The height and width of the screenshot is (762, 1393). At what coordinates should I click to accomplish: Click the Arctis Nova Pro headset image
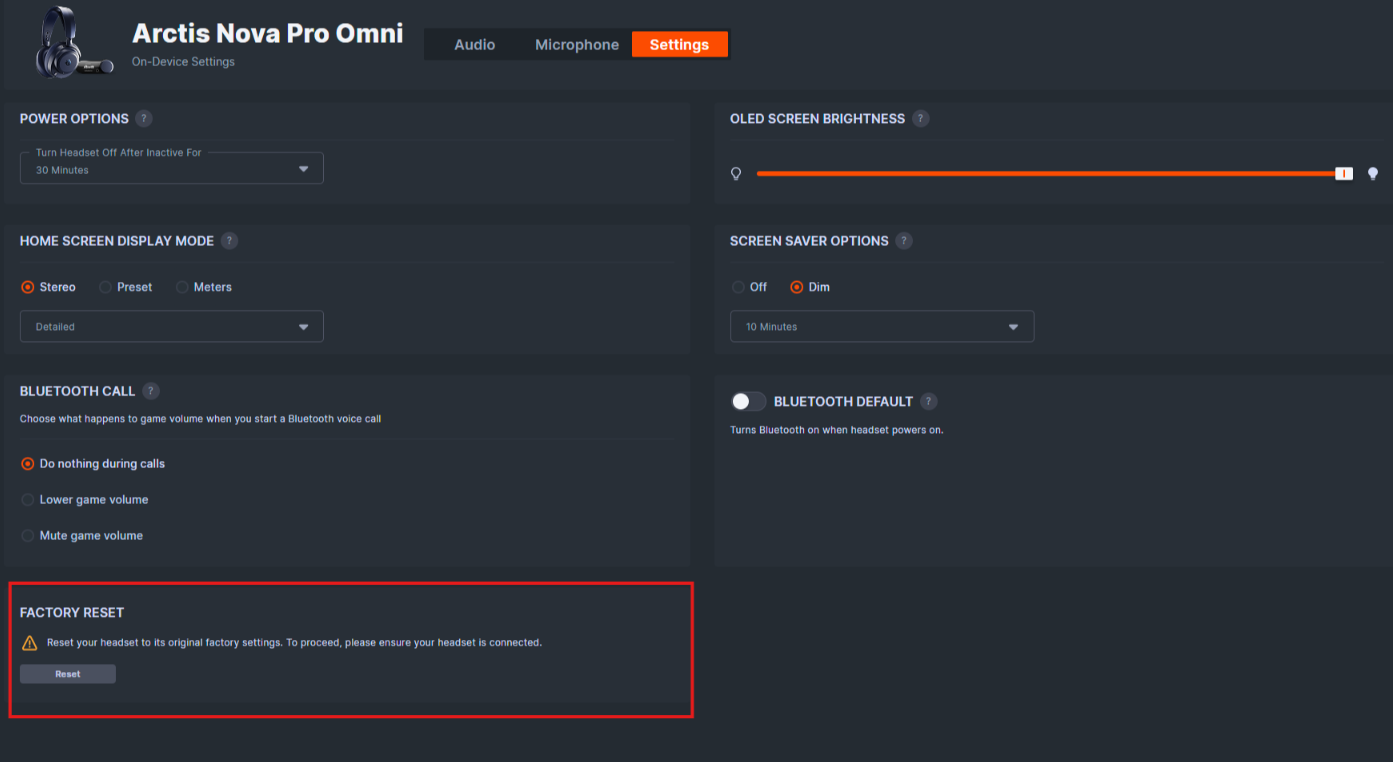click(x=74, y=43)
